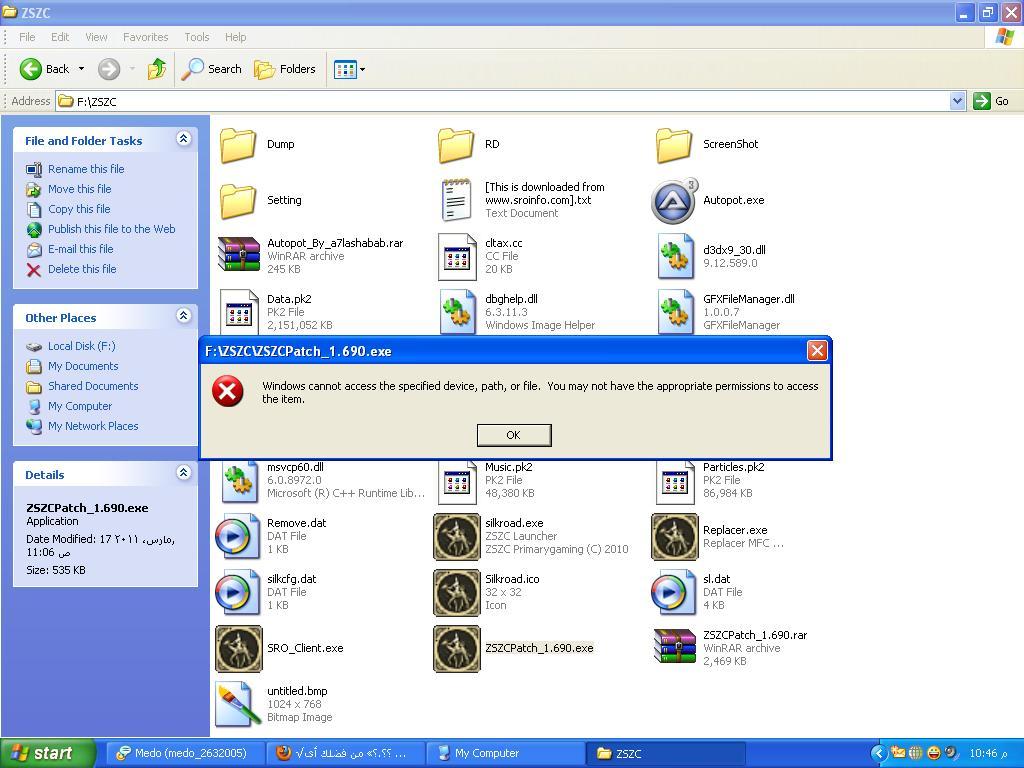Click Copy this file link

[79, 209]
